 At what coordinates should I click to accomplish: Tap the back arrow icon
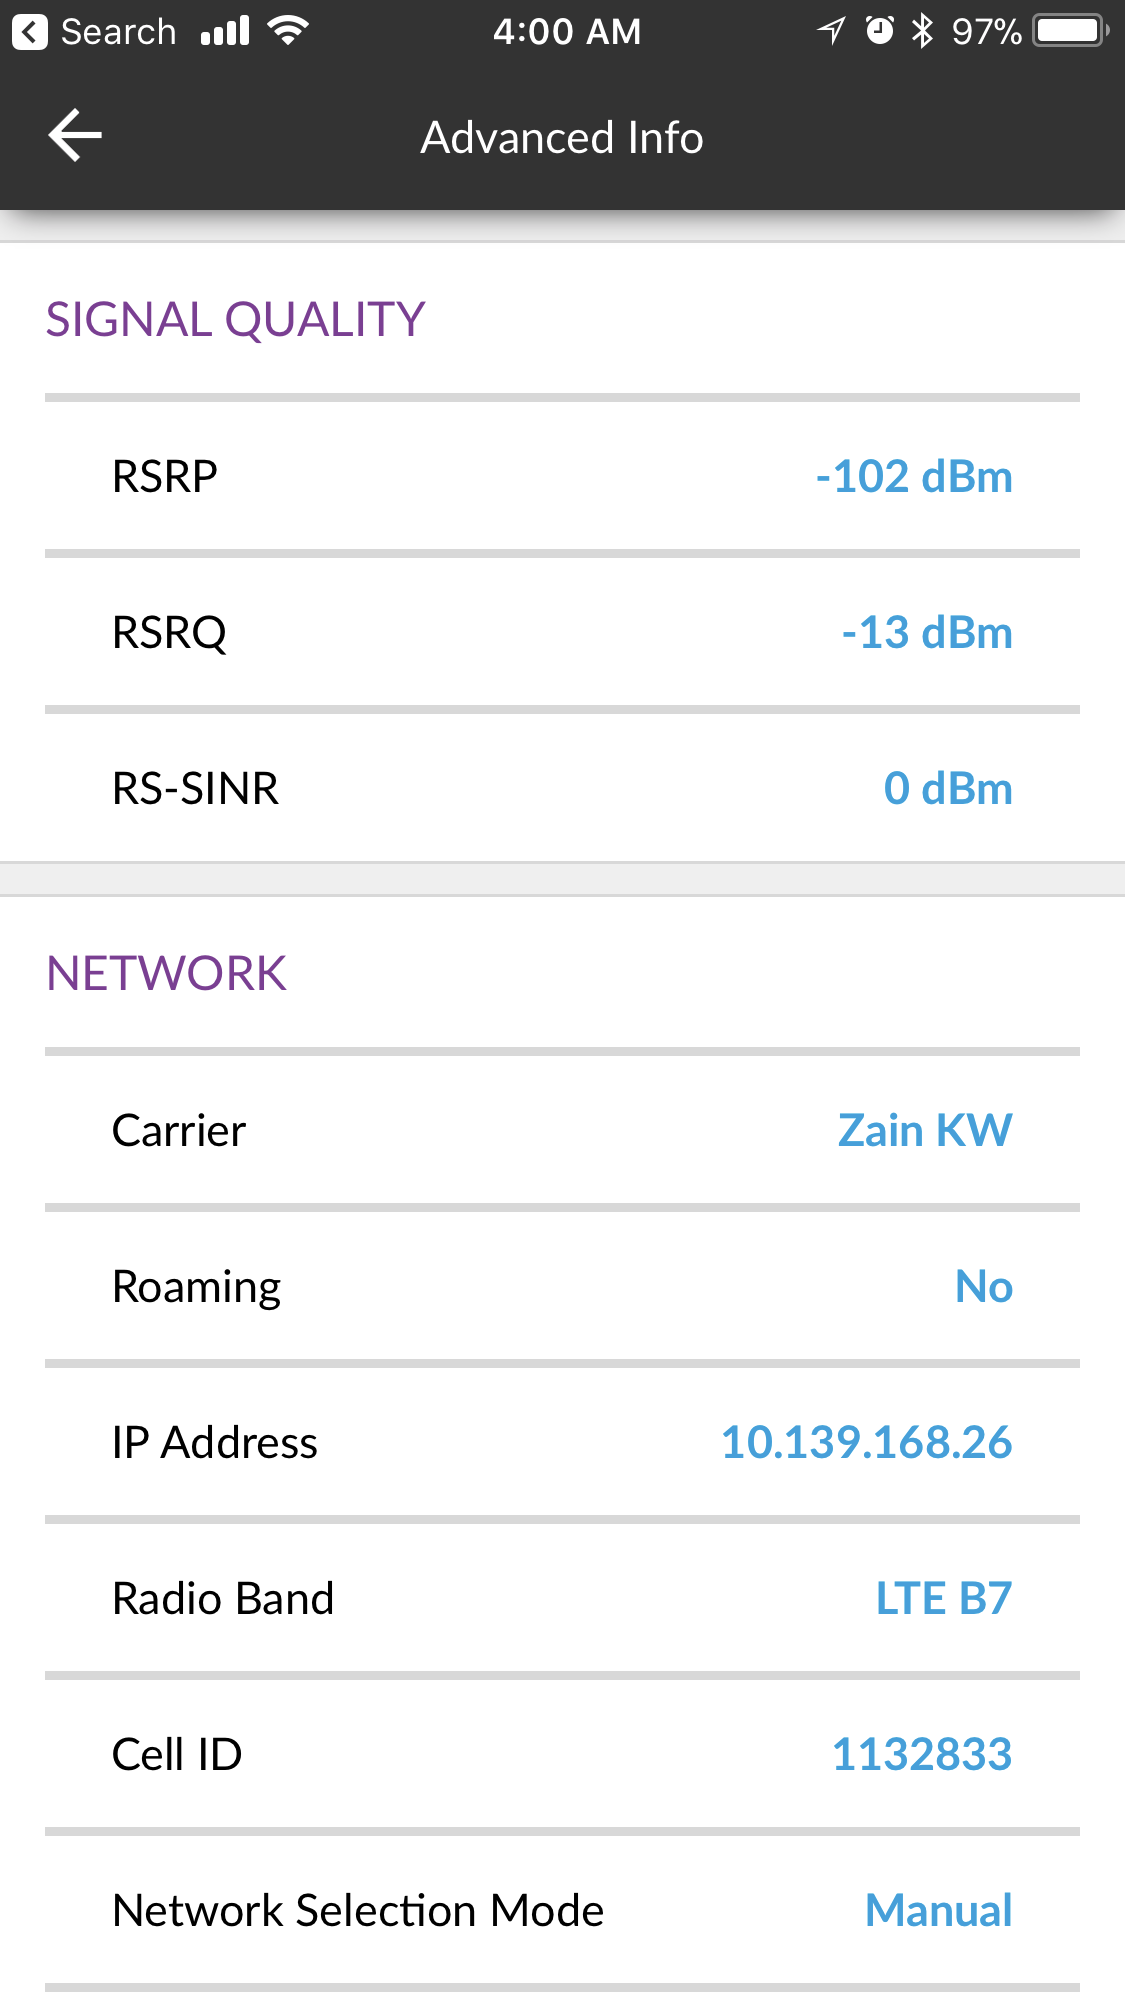click(x=75, y=136)
